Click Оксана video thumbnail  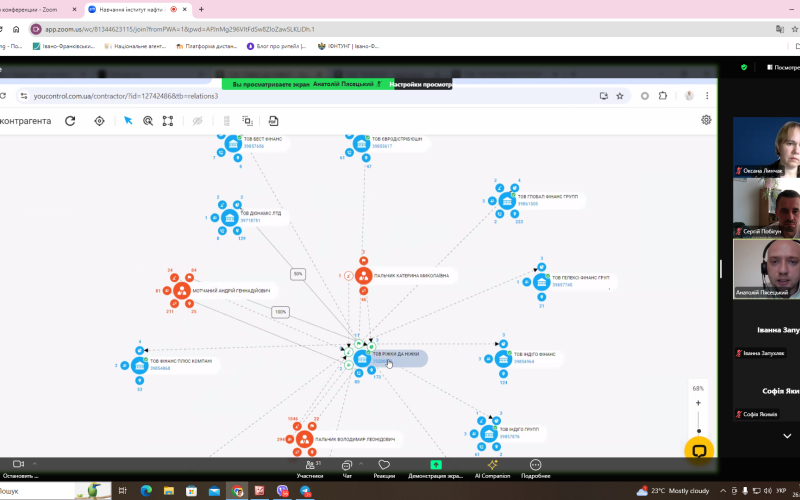point(766,146)
